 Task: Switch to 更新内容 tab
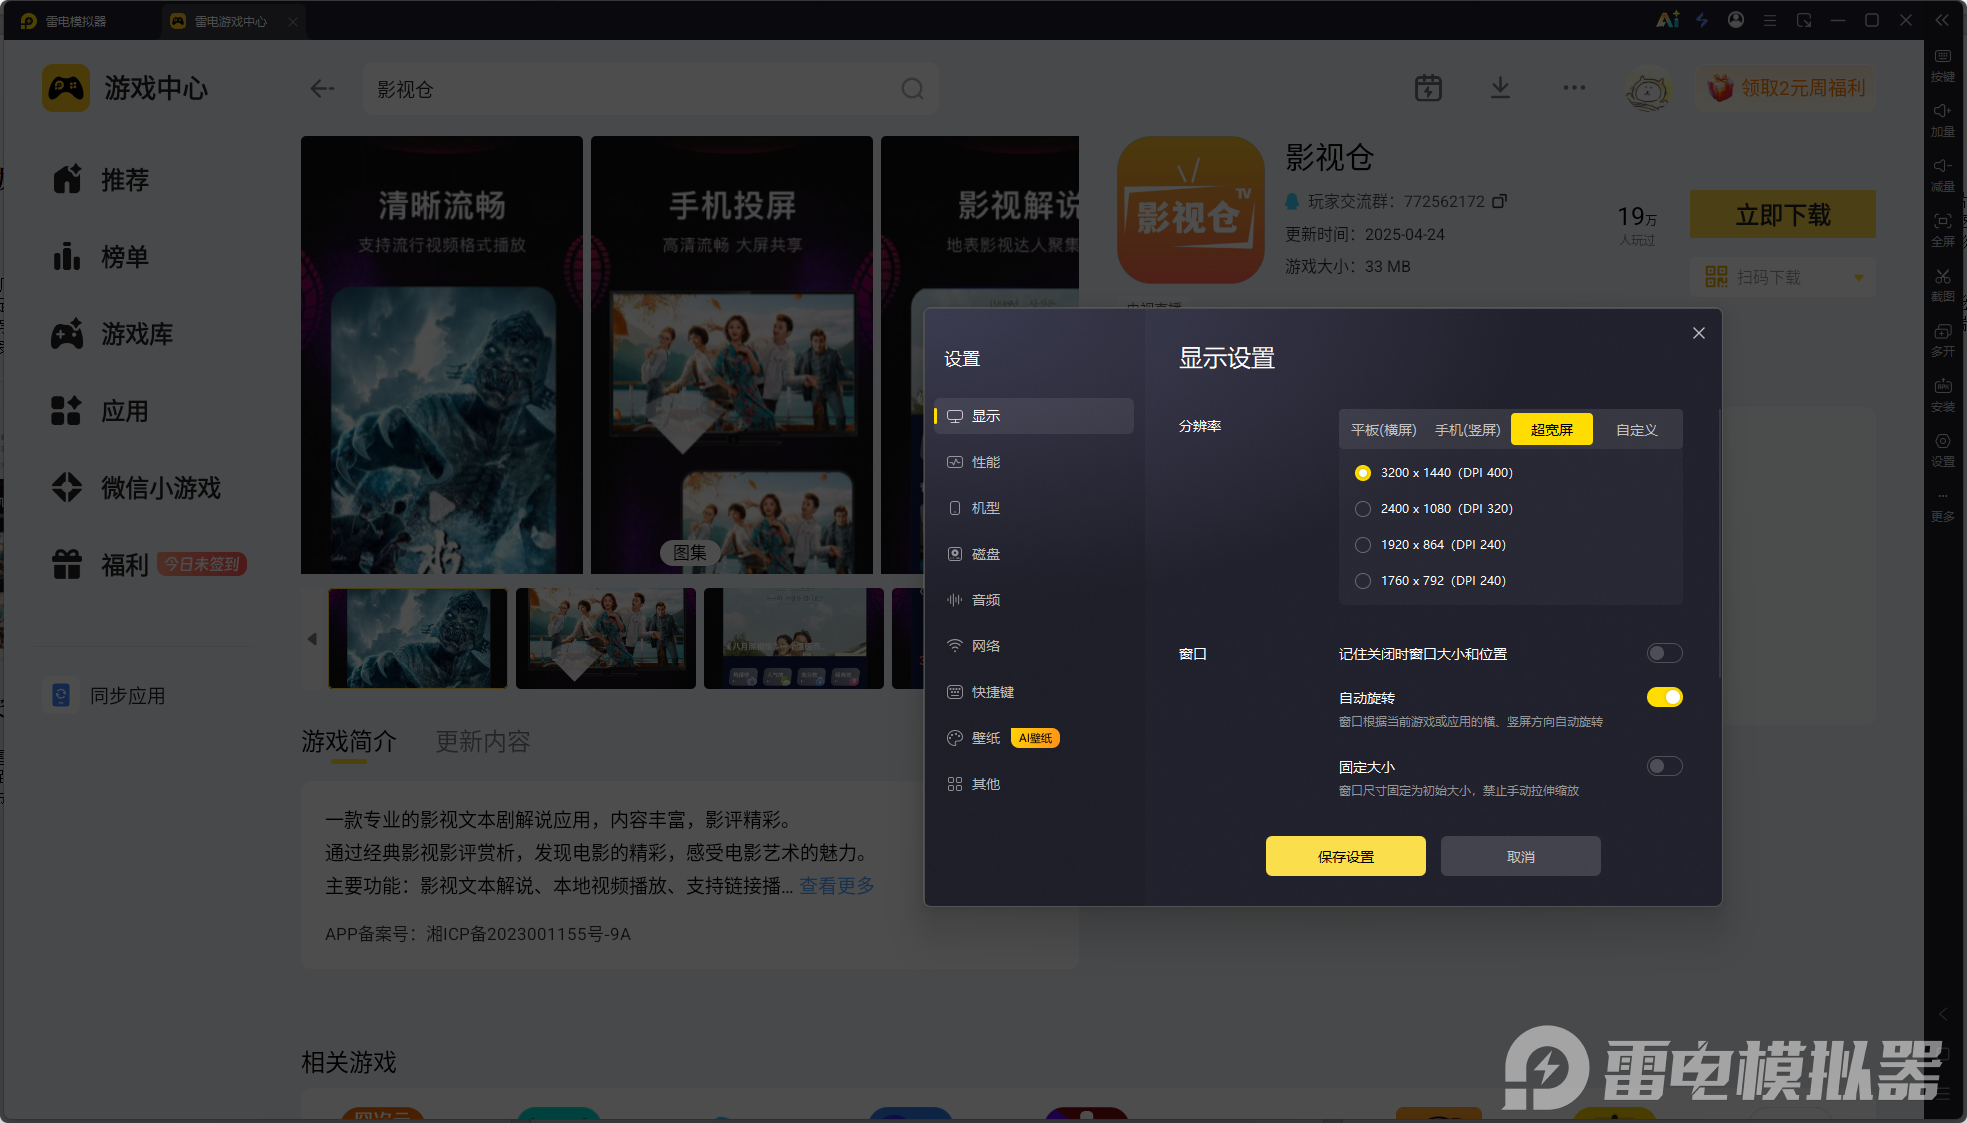click(483, 742)
